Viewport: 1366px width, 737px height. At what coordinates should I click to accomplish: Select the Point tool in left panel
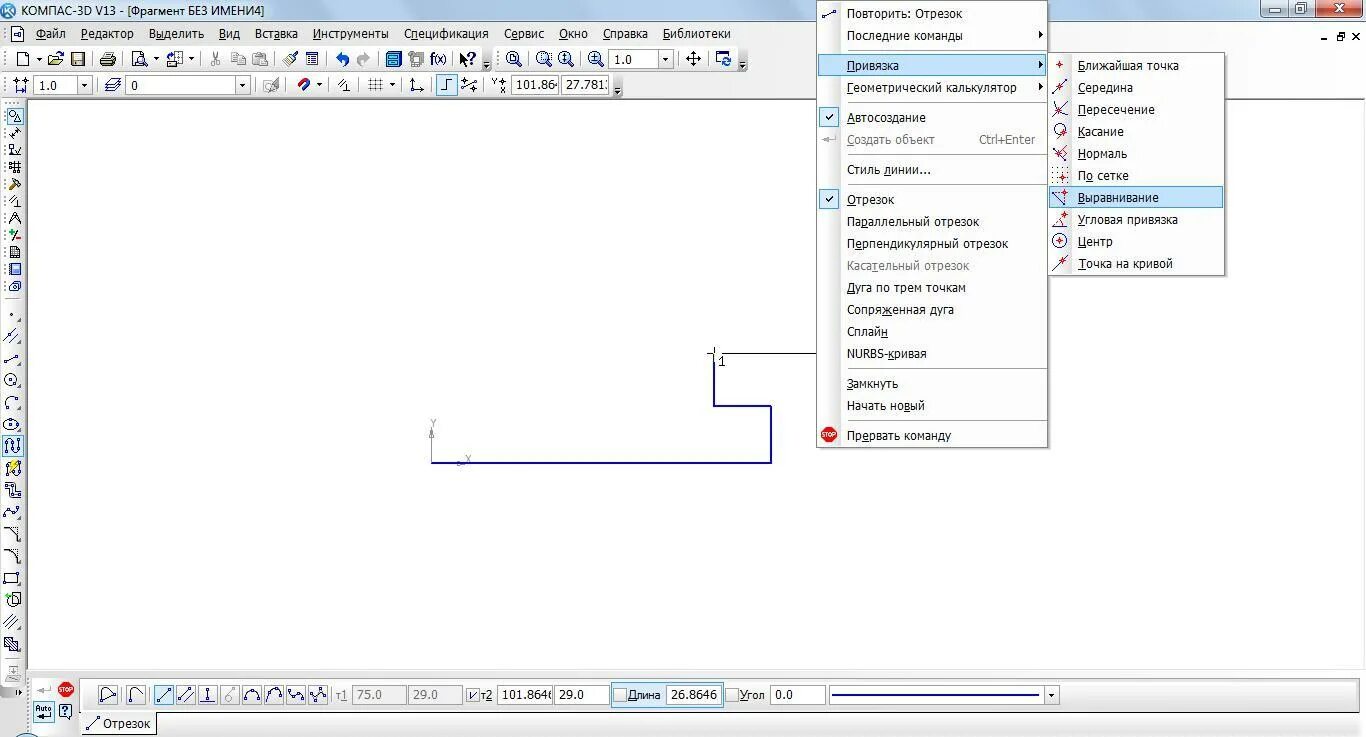(x=12, y=315)
